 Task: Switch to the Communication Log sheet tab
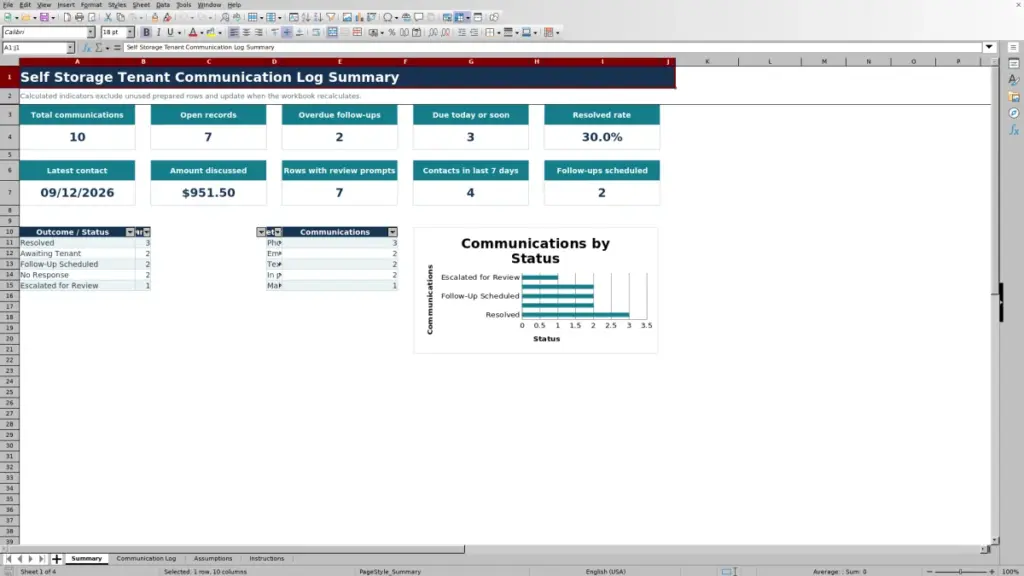pyautogui.click(x=146, y=558)
